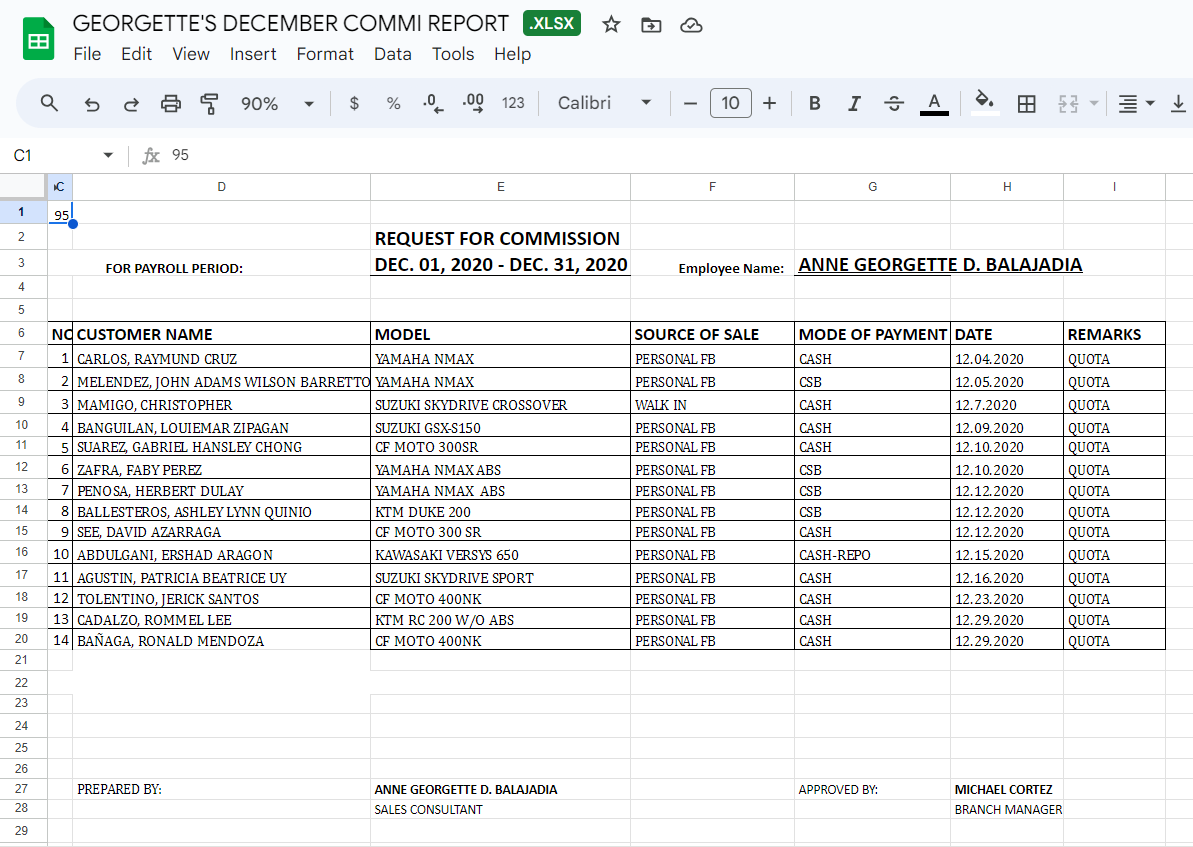Click the select all corner box

coord(23,187)
